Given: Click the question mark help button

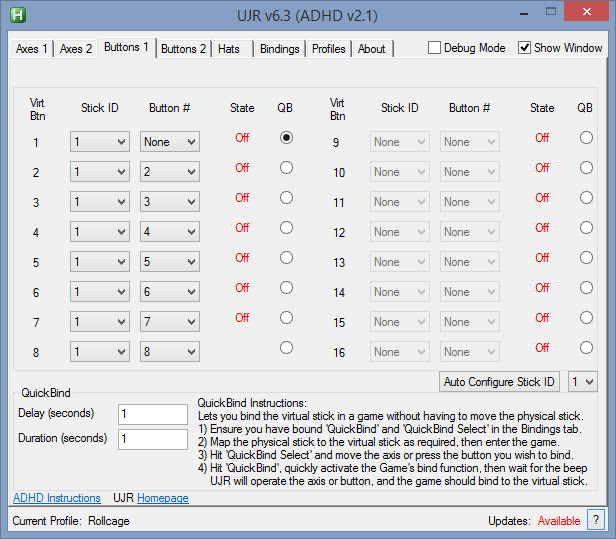Looking at the screenshot, I should click(595, 520).
